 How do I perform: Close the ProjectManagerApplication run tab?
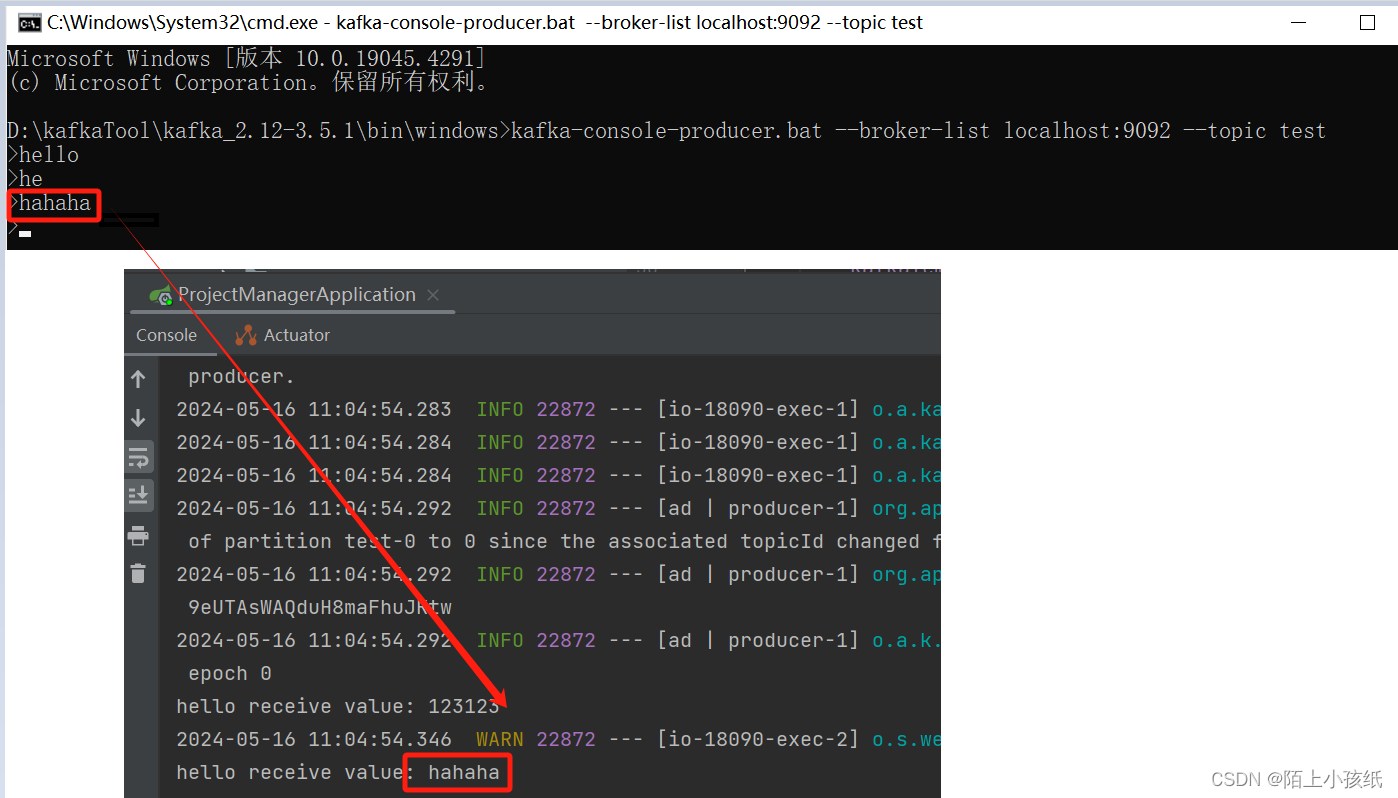pos(433,295)
